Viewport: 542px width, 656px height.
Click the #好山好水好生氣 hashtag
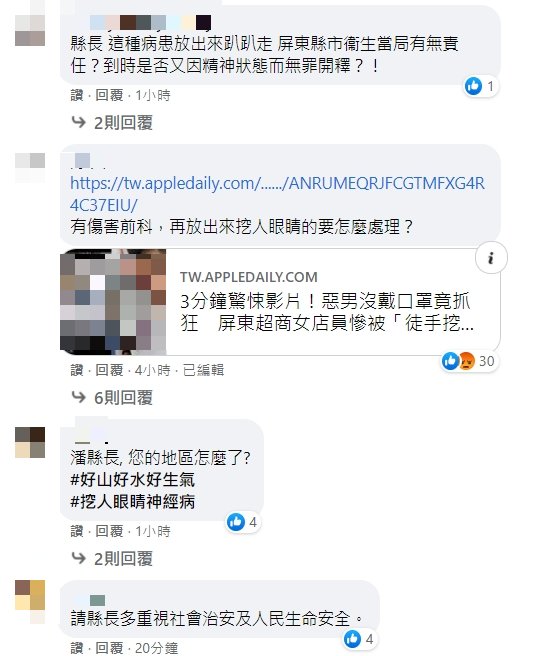(133, 479)
